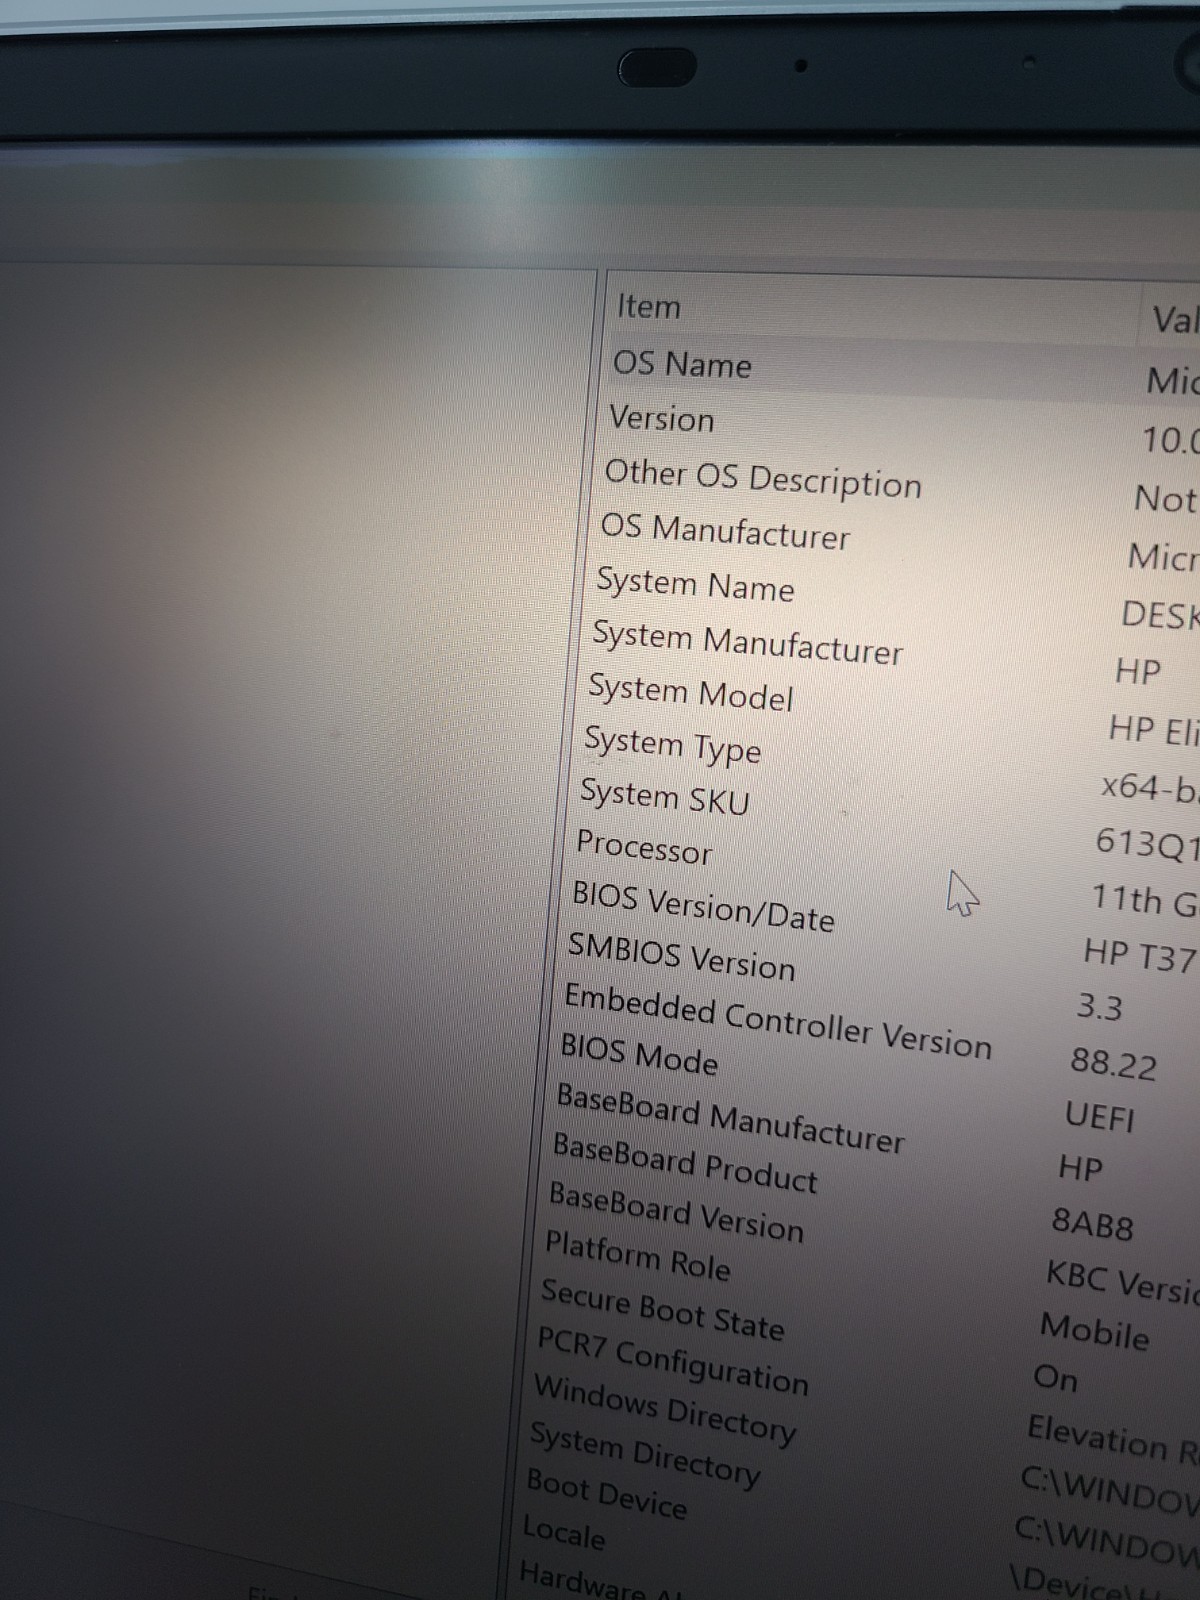The height and width of the screenshot is (1600, 1200).
Task: Select the System SKU row
Action: click(x=664, y=797)
